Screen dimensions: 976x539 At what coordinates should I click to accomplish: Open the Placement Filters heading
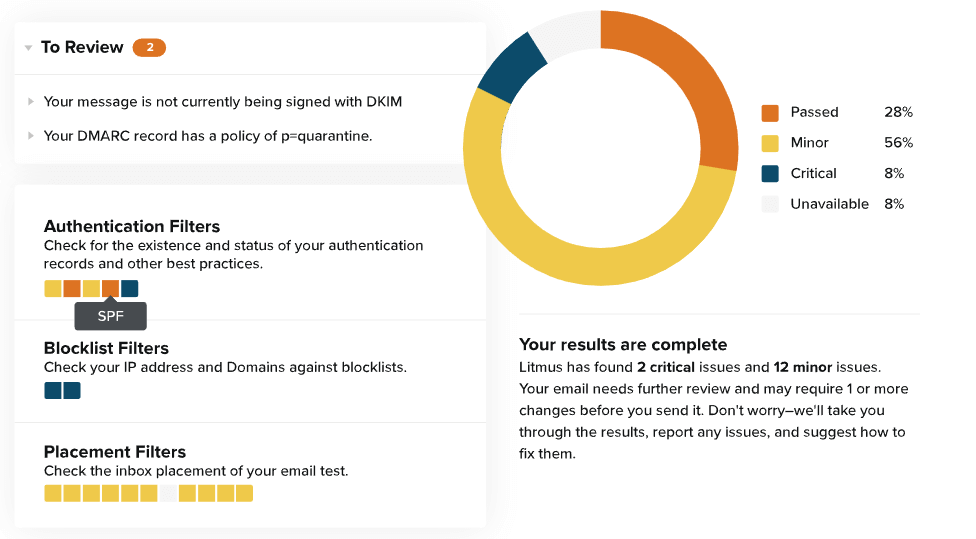click(x=115, y=452)
